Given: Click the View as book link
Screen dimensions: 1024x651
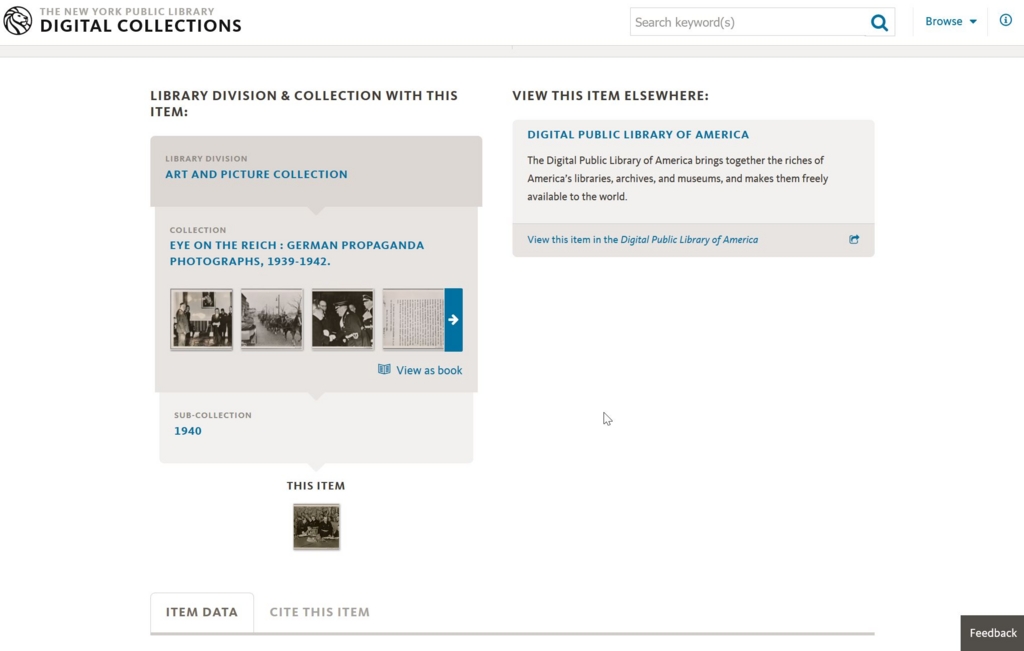Looking at the screenshot, I should click(x=429, y=370).
